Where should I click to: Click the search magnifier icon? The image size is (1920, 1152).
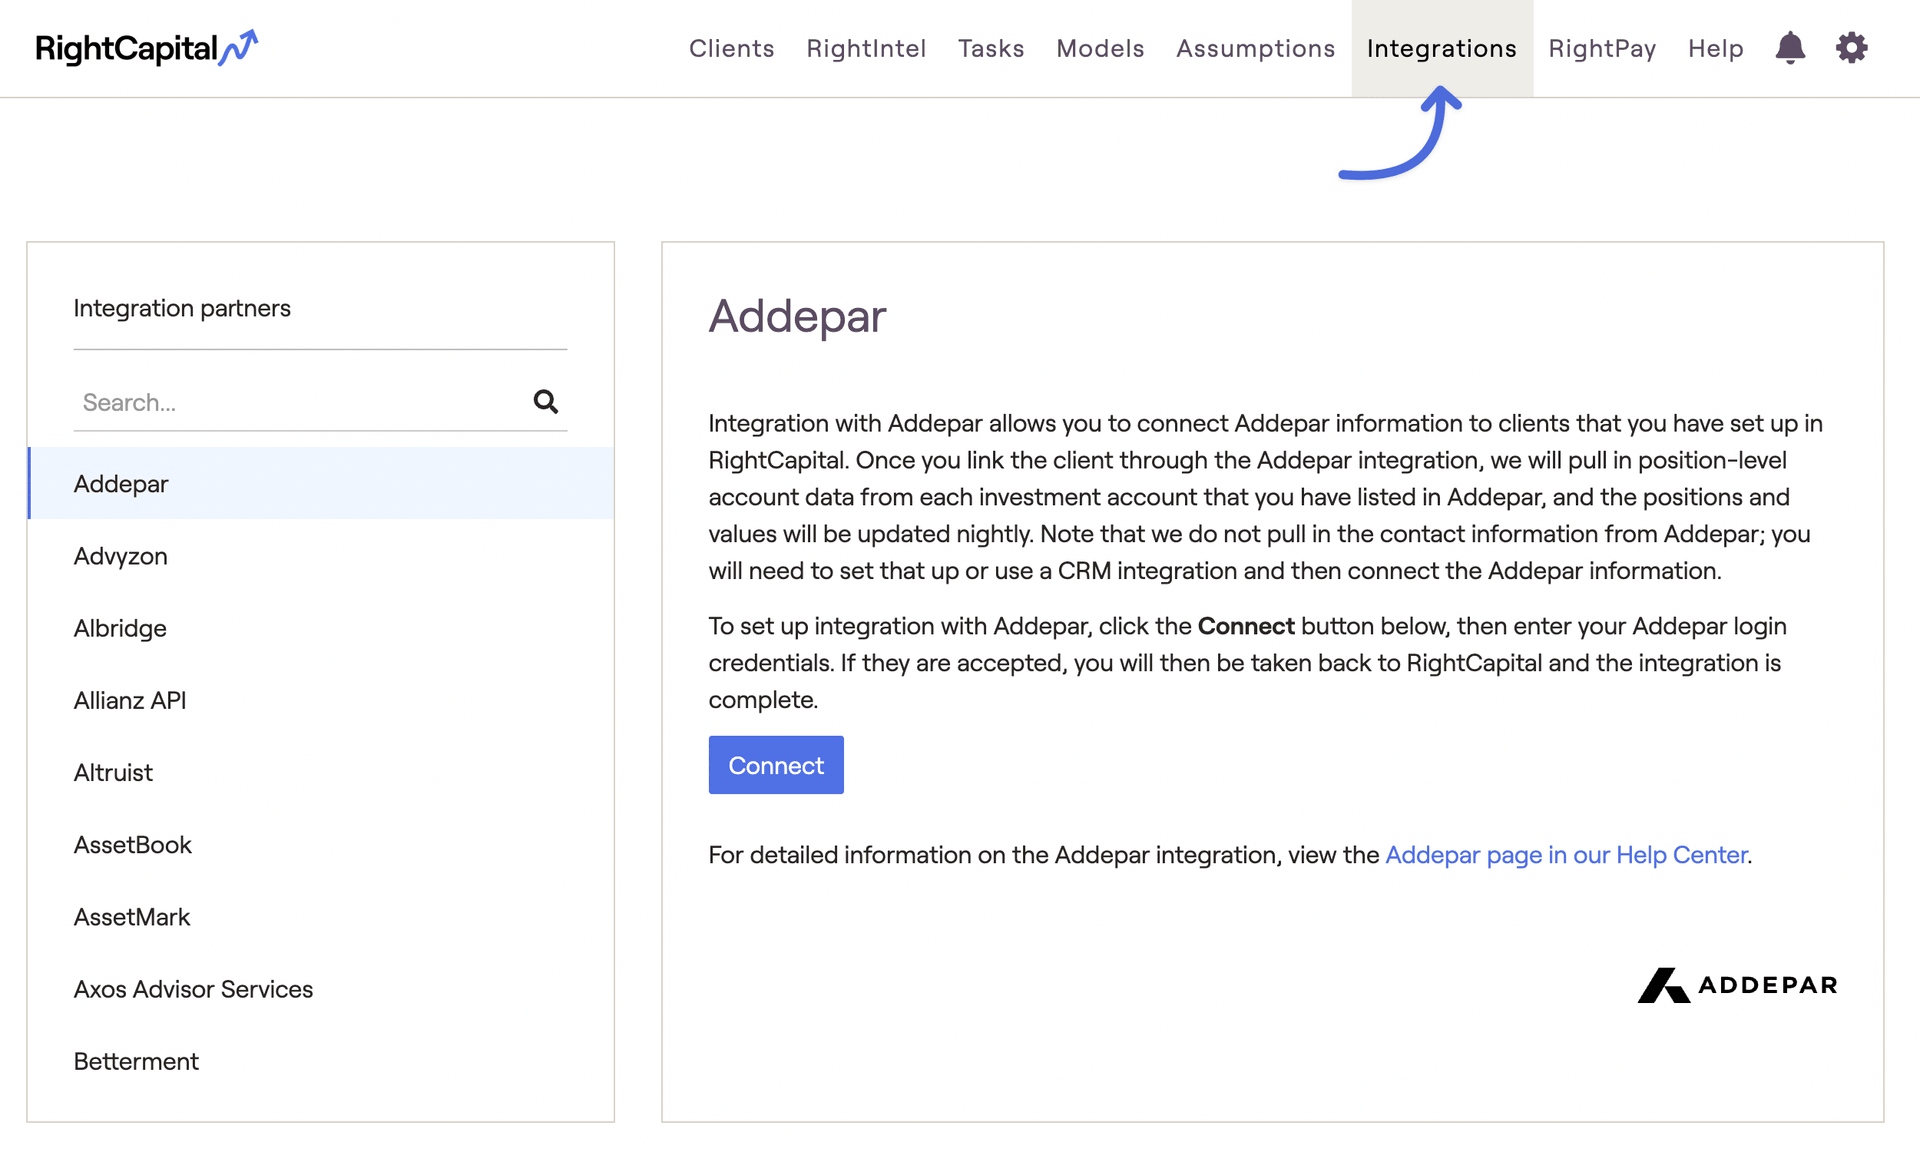(545, 402)
